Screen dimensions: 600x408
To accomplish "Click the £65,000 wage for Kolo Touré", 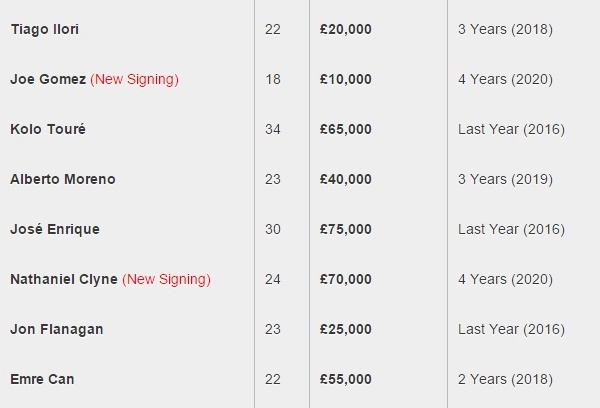I will point(346,129).
